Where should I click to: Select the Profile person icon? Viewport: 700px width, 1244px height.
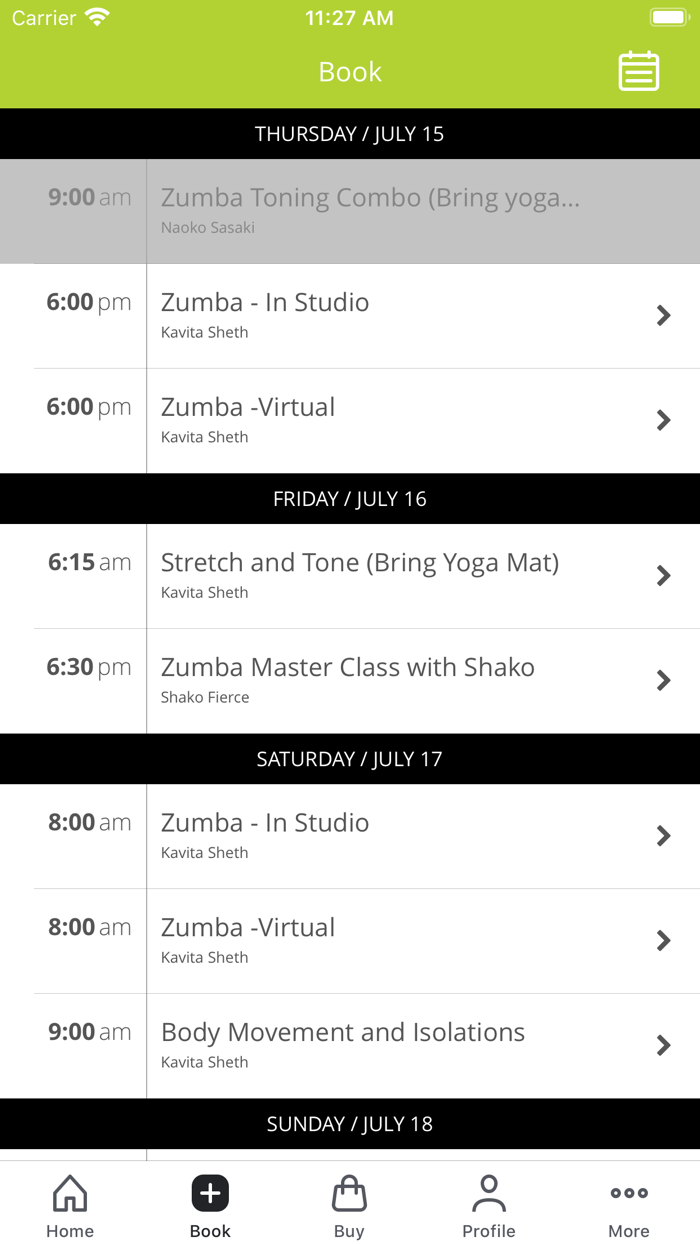pos(489,1190)
